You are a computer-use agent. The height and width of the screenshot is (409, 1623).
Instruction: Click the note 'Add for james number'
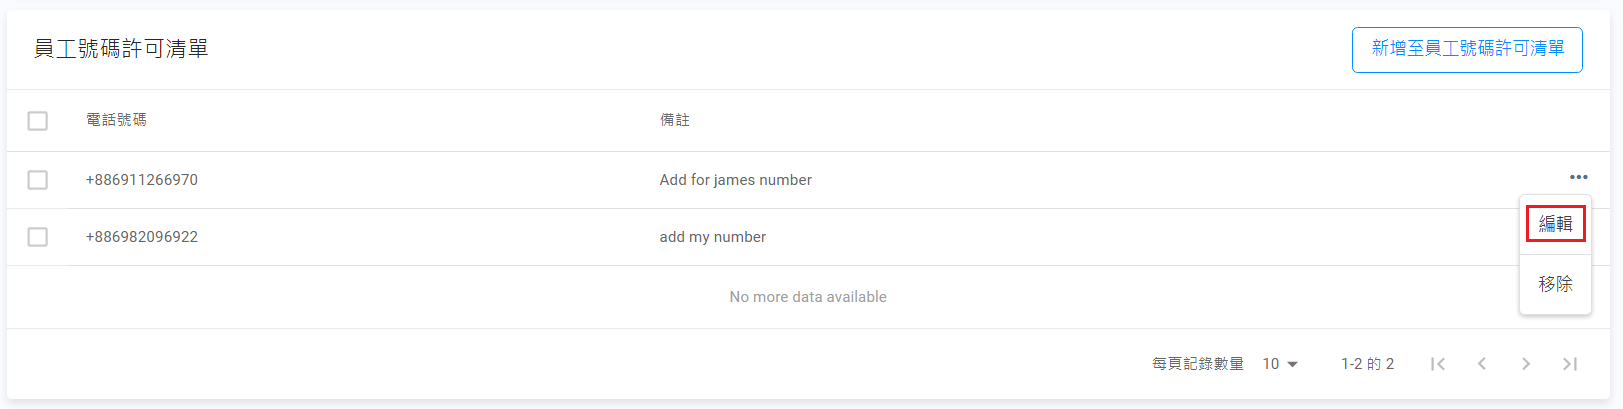click(x=735, y=180)
